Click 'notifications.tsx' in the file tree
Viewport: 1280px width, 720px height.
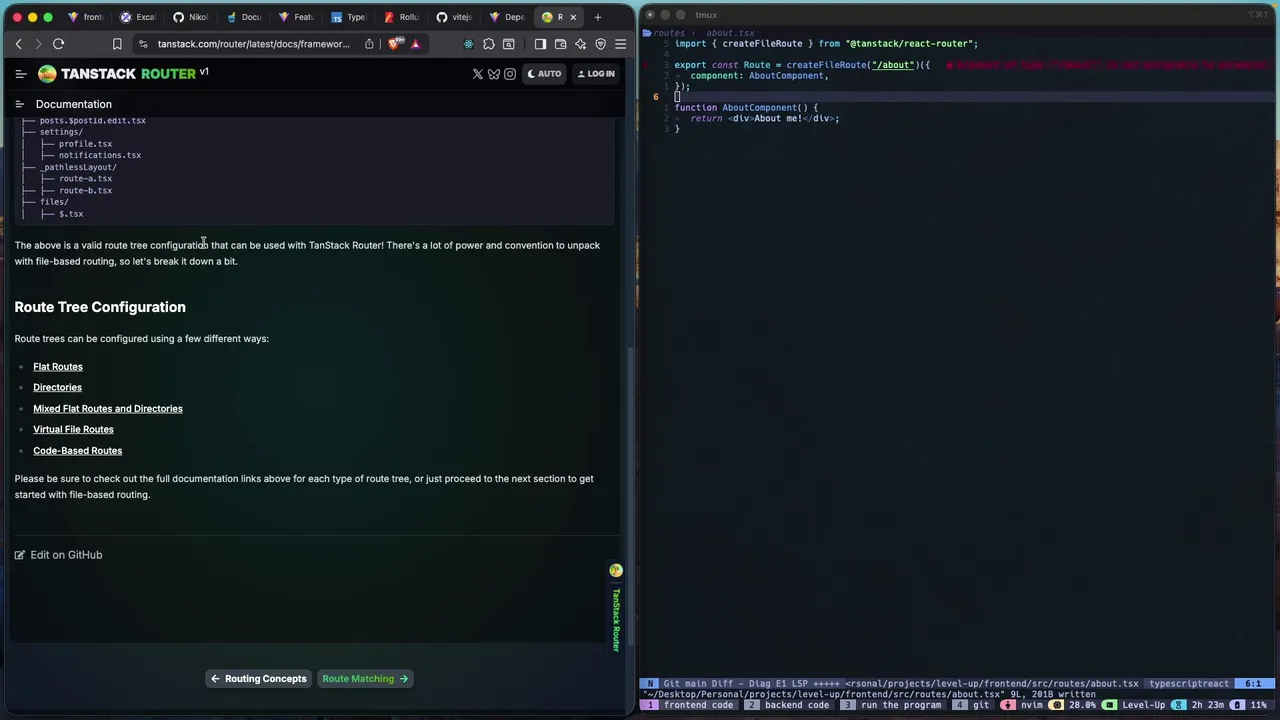point(99,155)
